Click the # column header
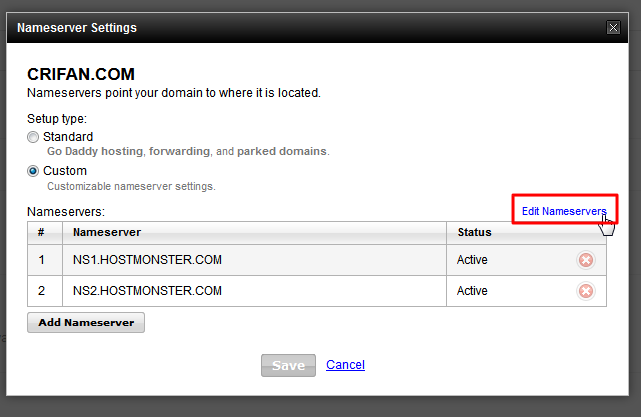 42,232
